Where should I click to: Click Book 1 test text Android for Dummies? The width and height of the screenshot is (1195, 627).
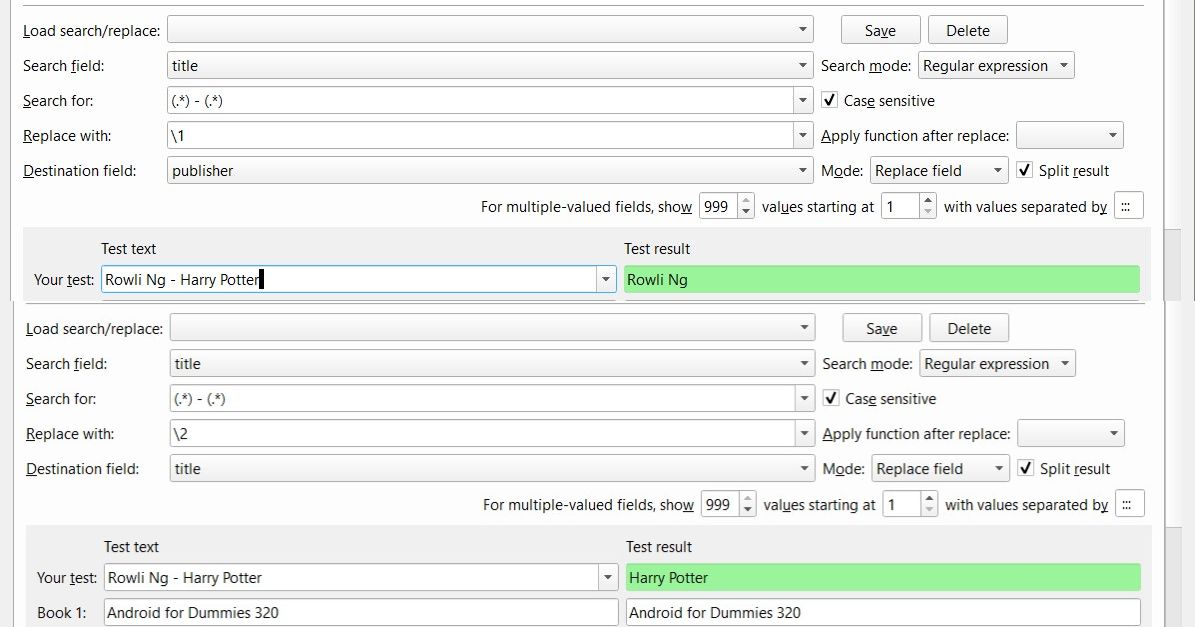(360, 612)
